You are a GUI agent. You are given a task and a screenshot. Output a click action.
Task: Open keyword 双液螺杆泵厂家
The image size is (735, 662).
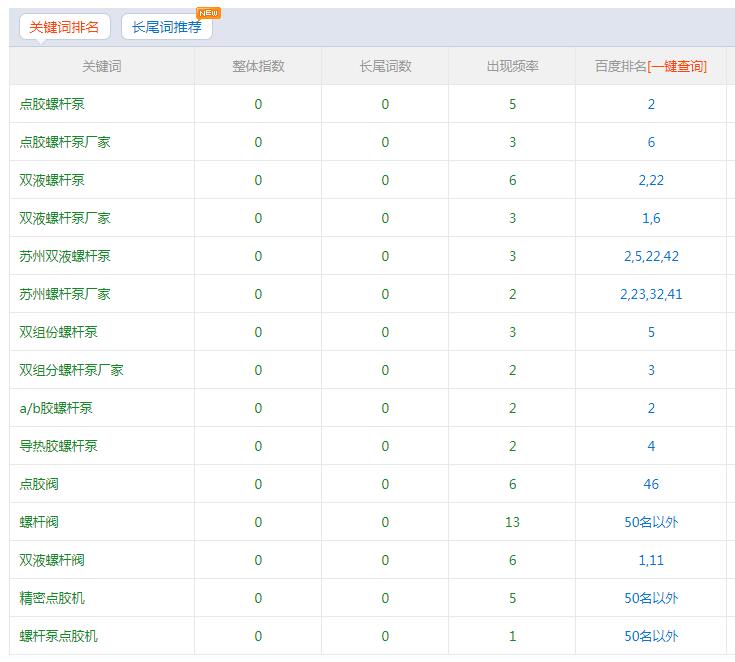(x=65, y=218)
